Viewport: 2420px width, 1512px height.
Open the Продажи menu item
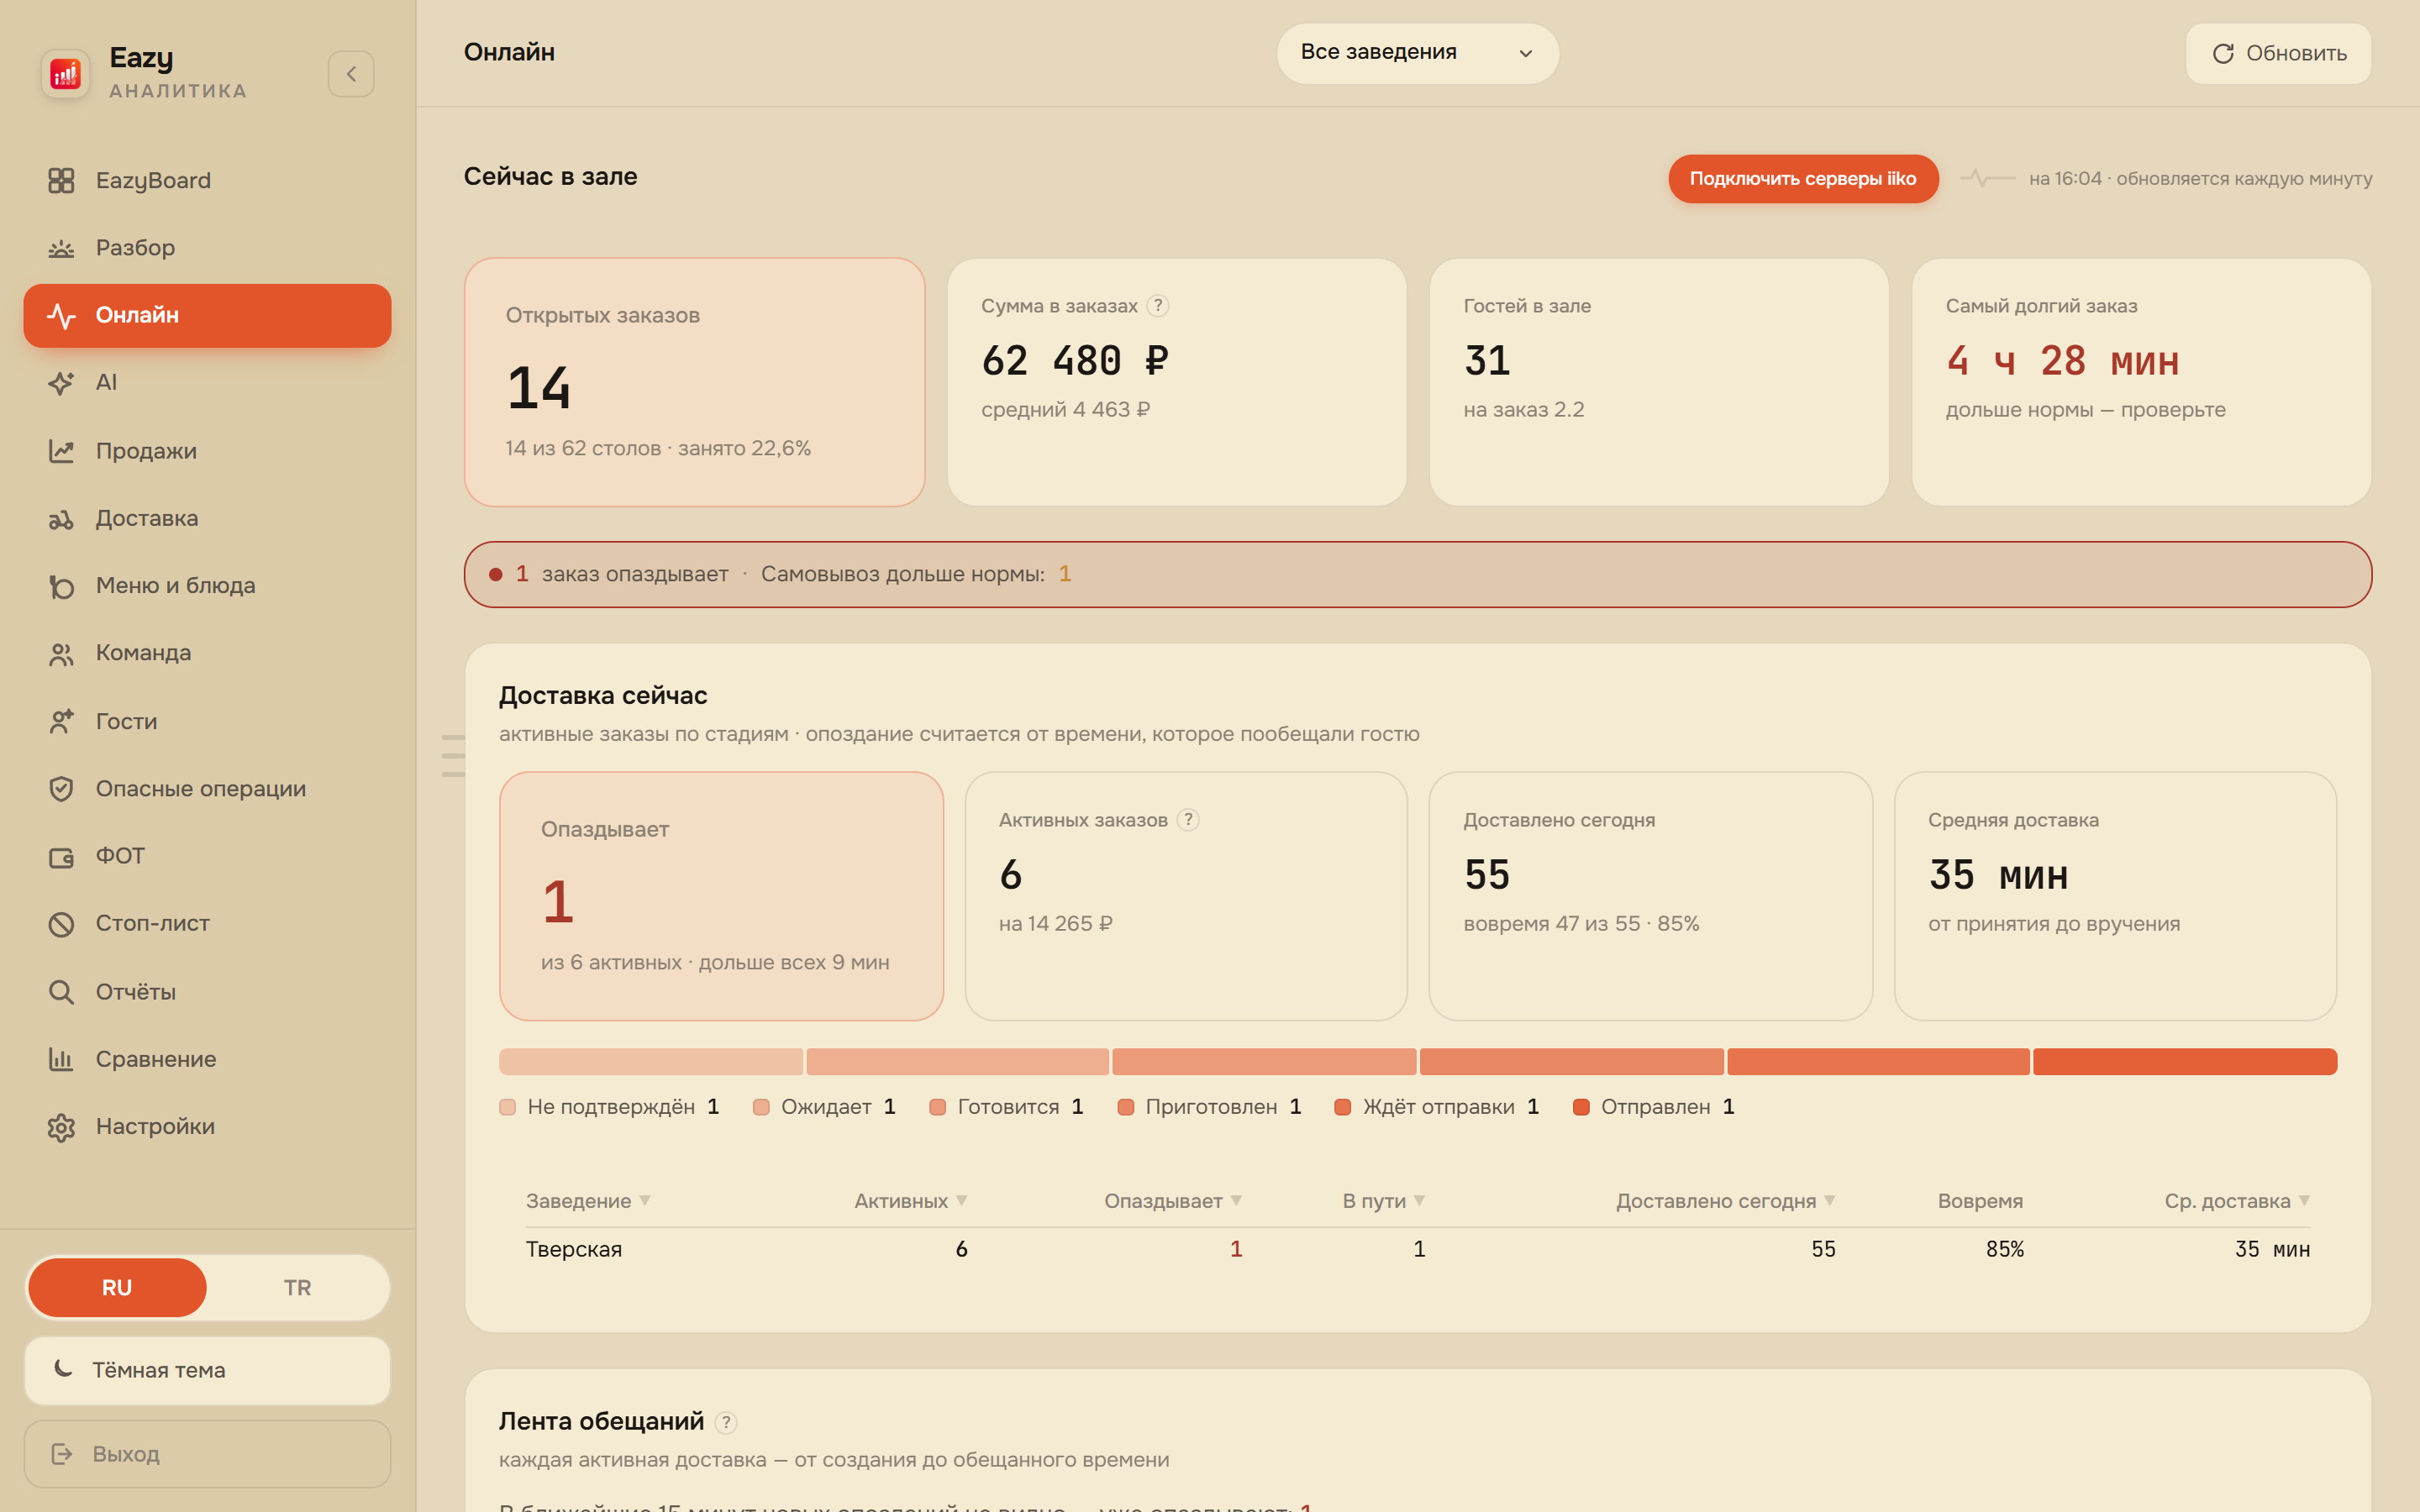pyautogui.click(x=207, y=451)
